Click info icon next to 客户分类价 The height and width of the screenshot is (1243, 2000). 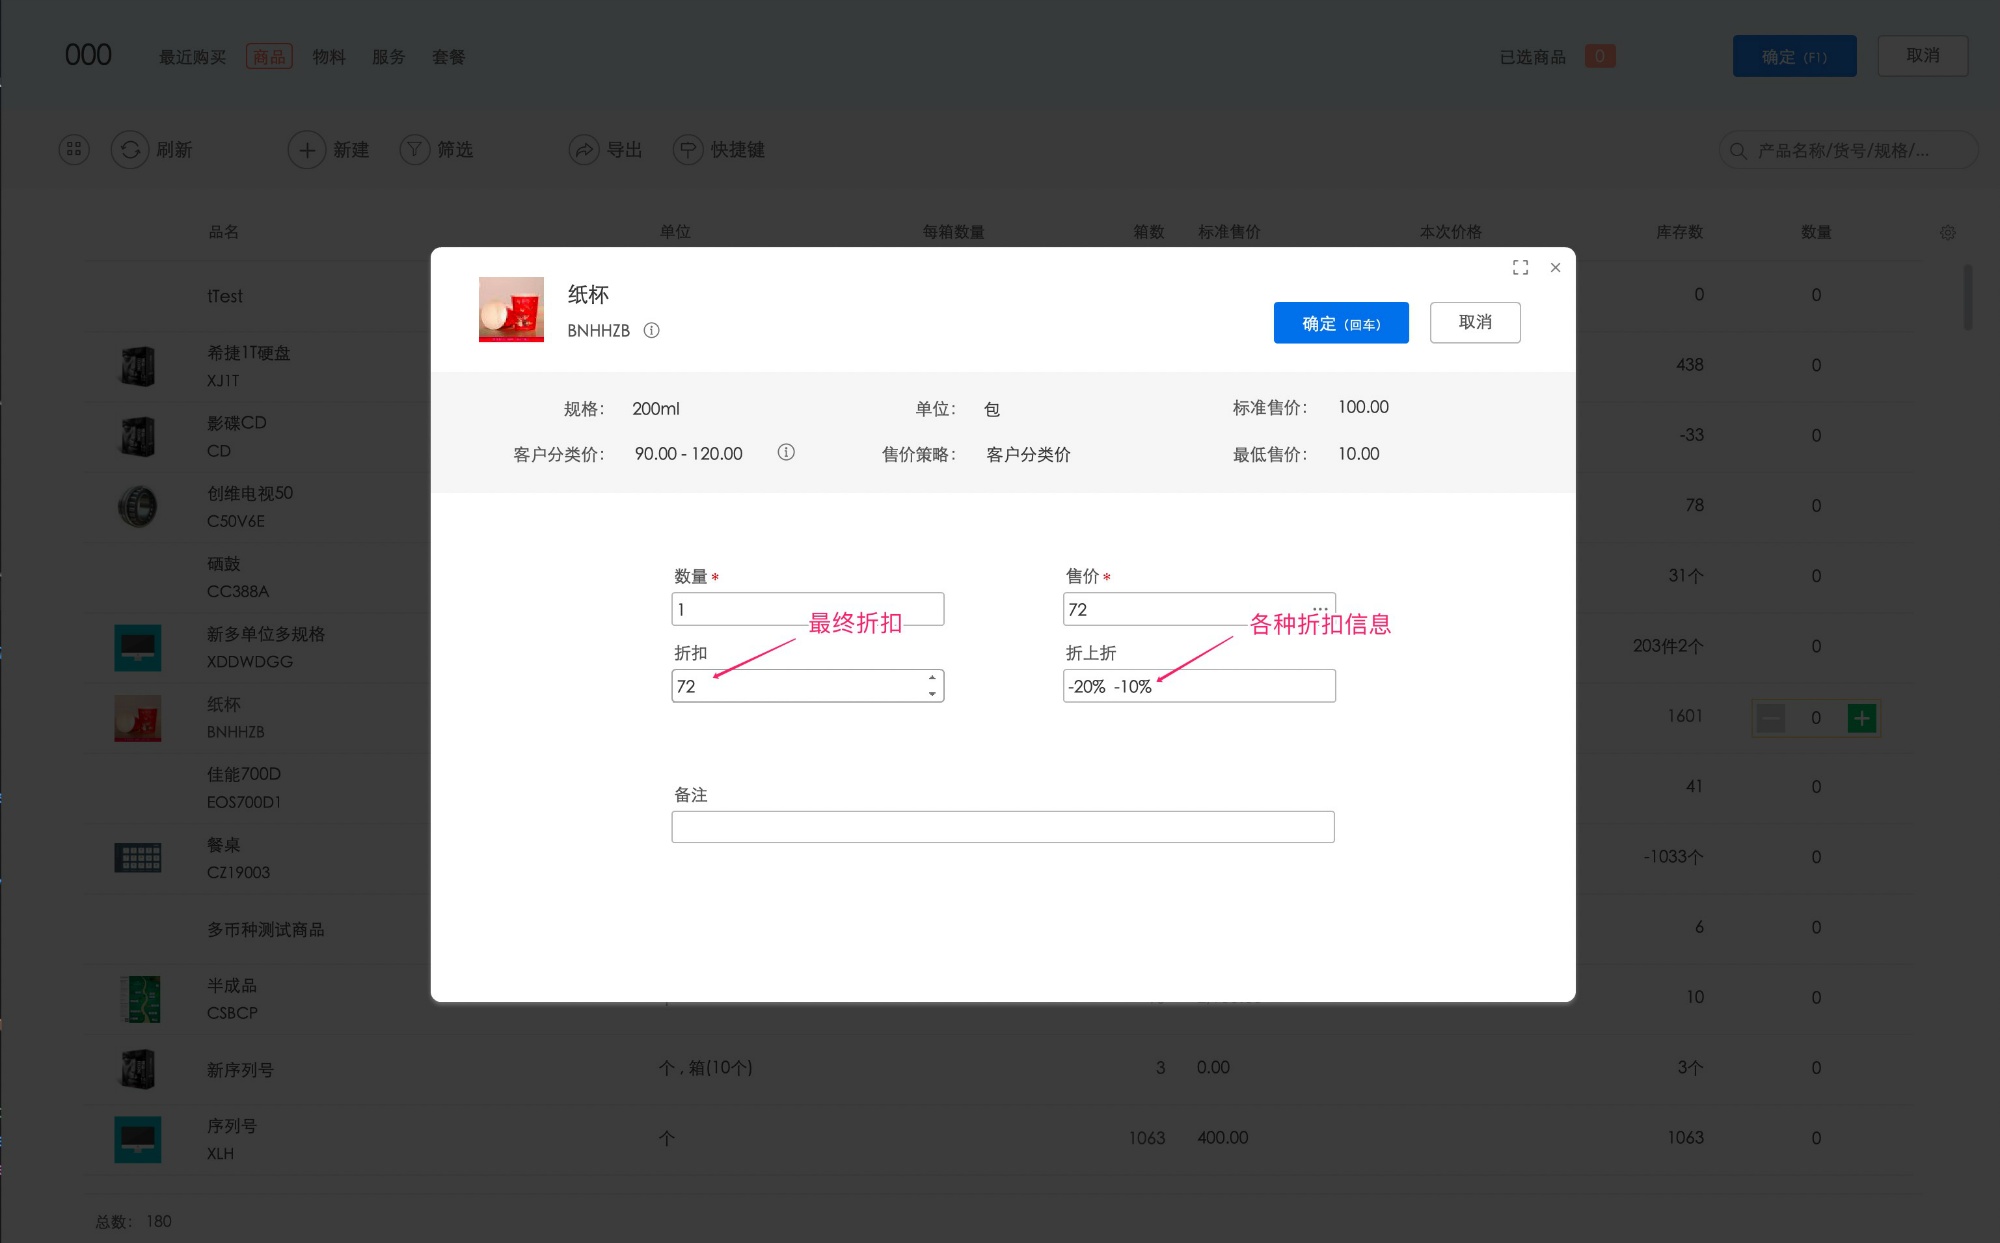(x=785, y=452)
